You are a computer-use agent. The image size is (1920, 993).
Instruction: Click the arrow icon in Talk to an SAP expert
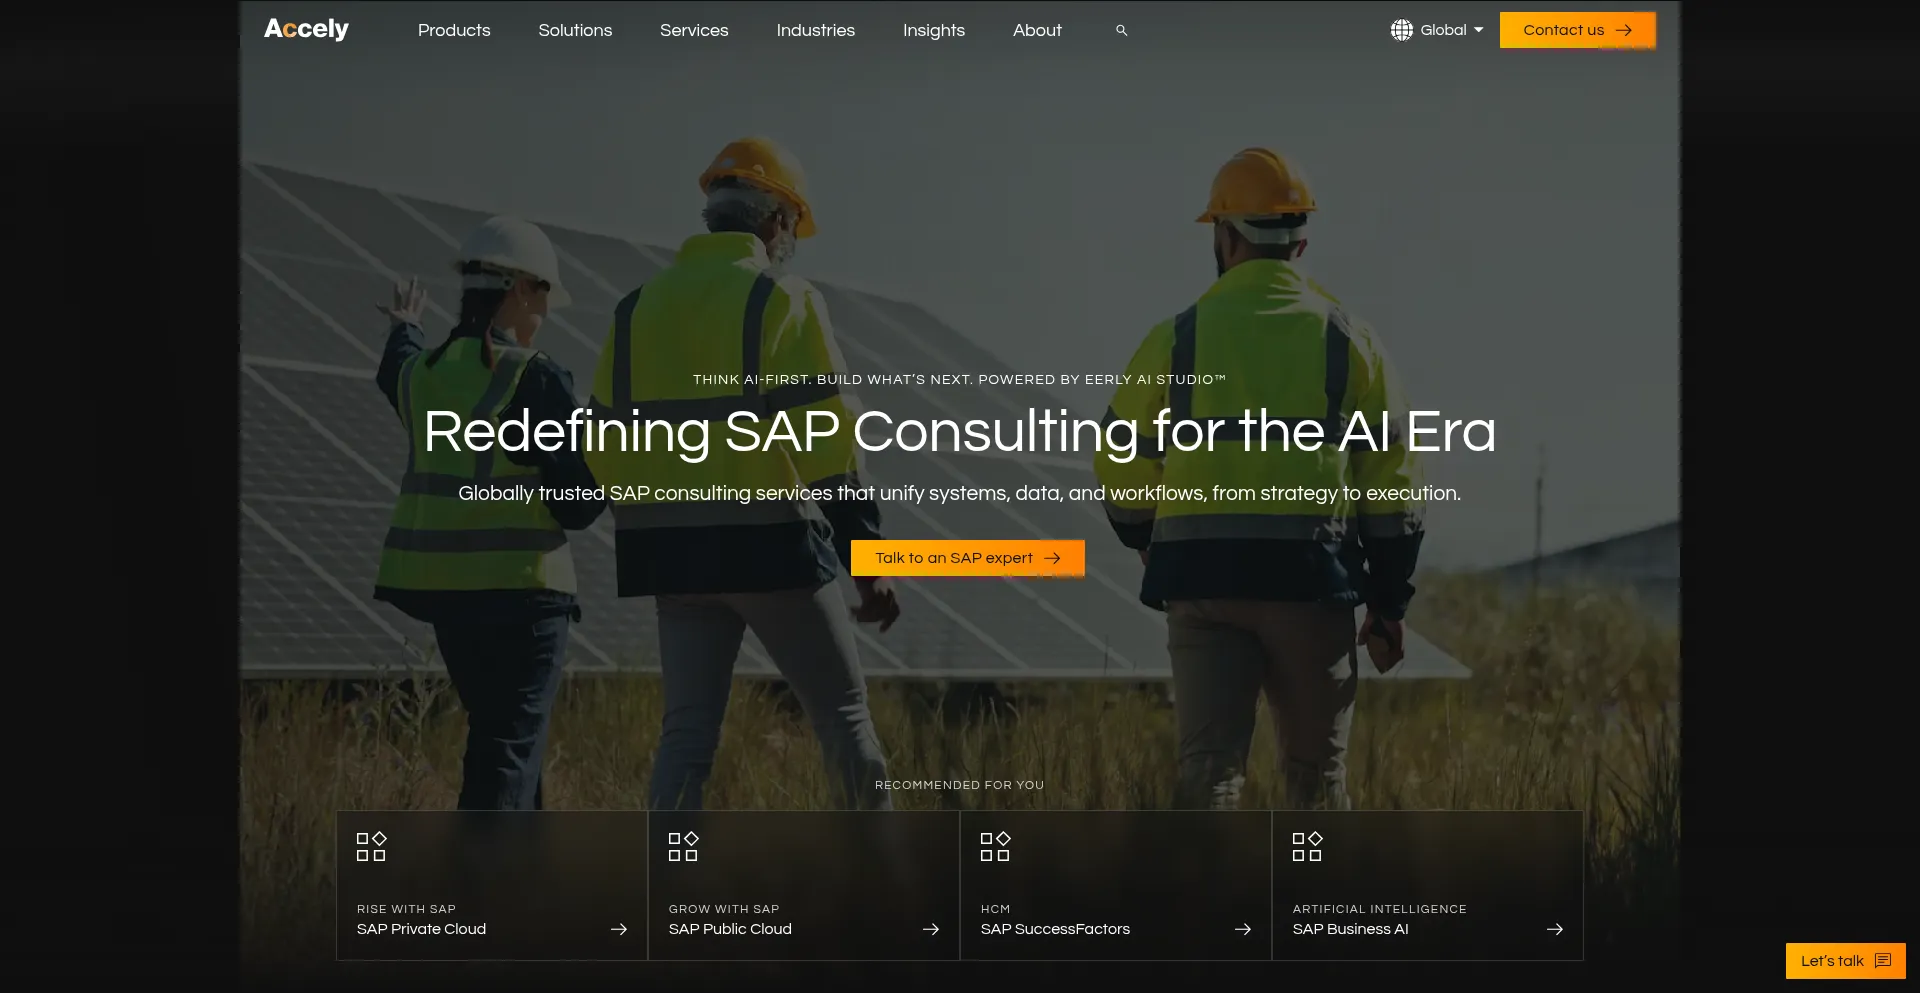1052,558
